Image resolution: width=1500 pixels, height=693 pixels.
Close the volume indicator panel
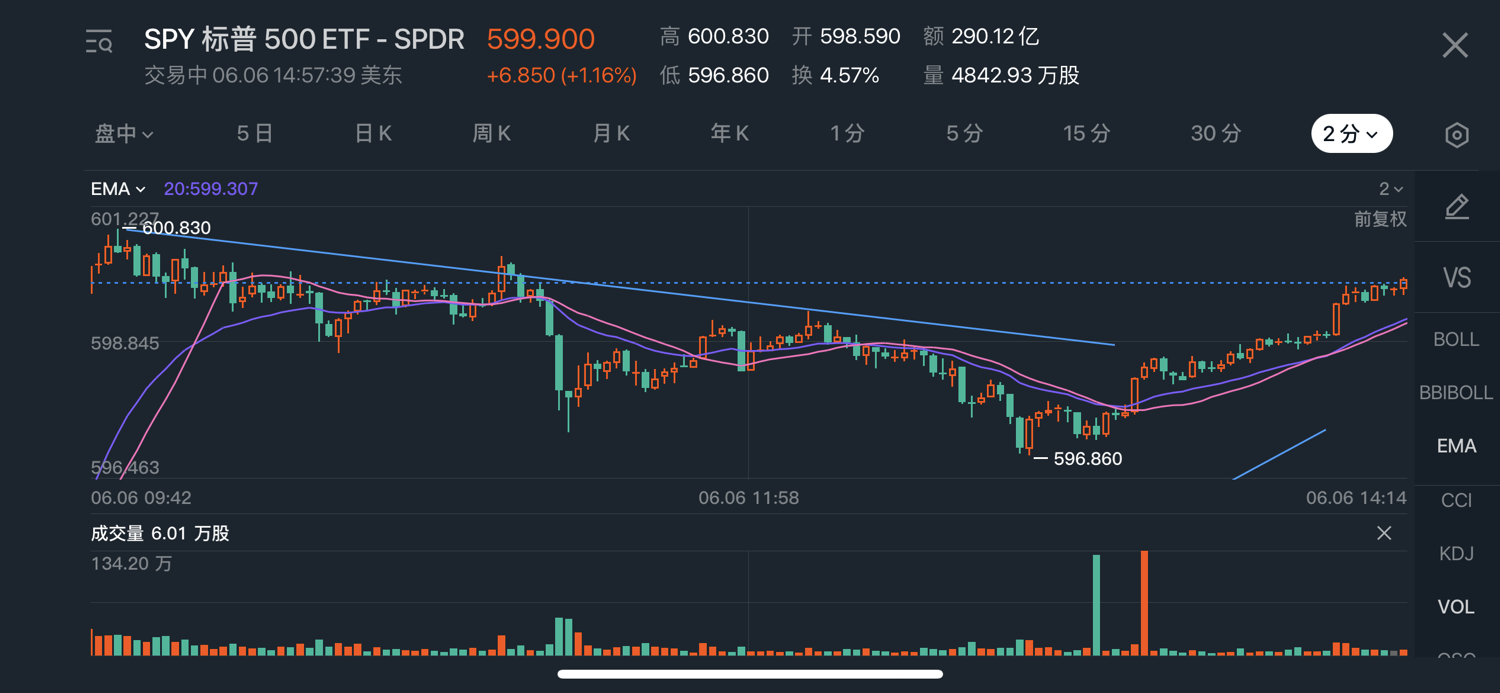pyautogui.click(x=1384, y=533)
